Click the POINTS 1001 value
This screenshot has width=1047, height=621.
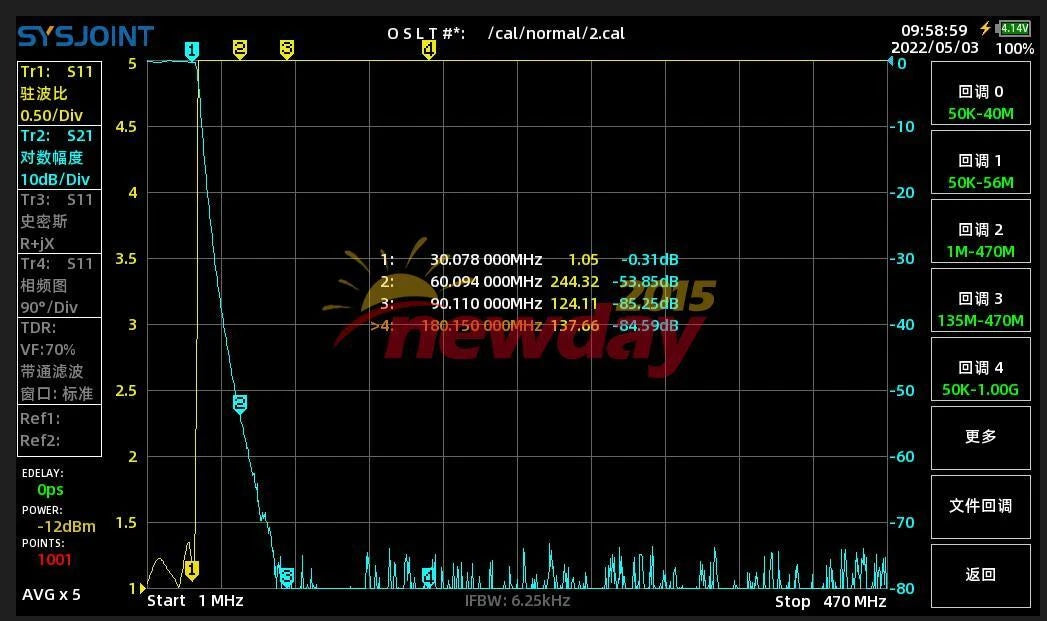pos(54,560)
